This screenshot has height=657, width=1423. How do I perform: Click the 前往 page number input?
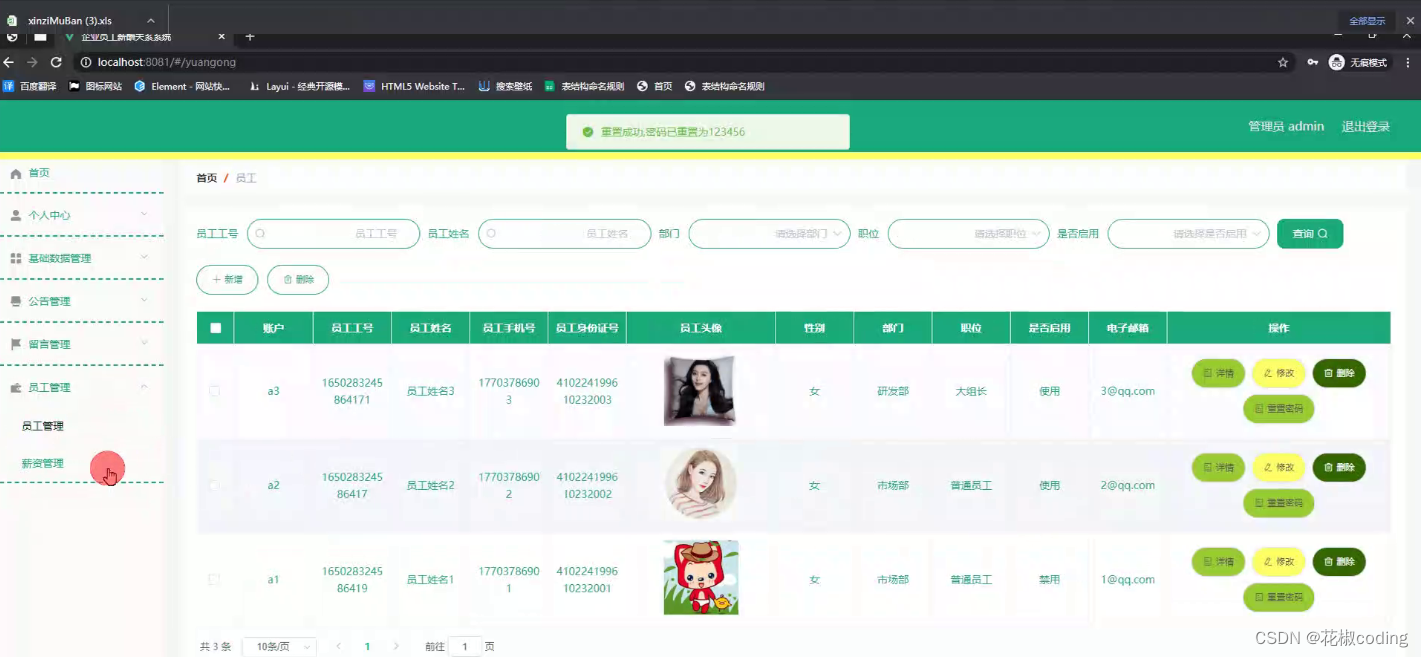coord(465,647)
